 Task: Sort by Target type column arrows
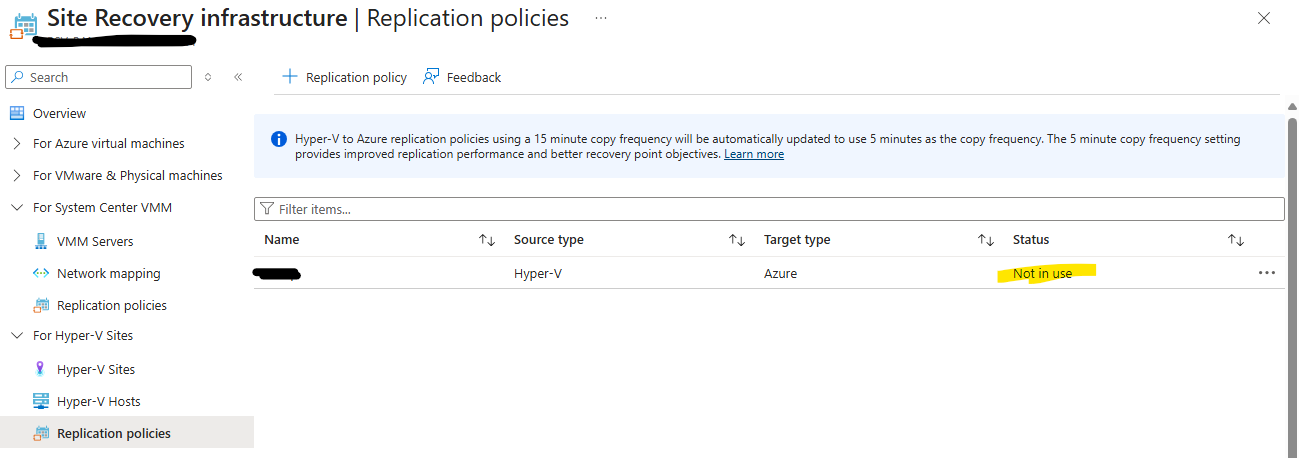click(986, 240)
